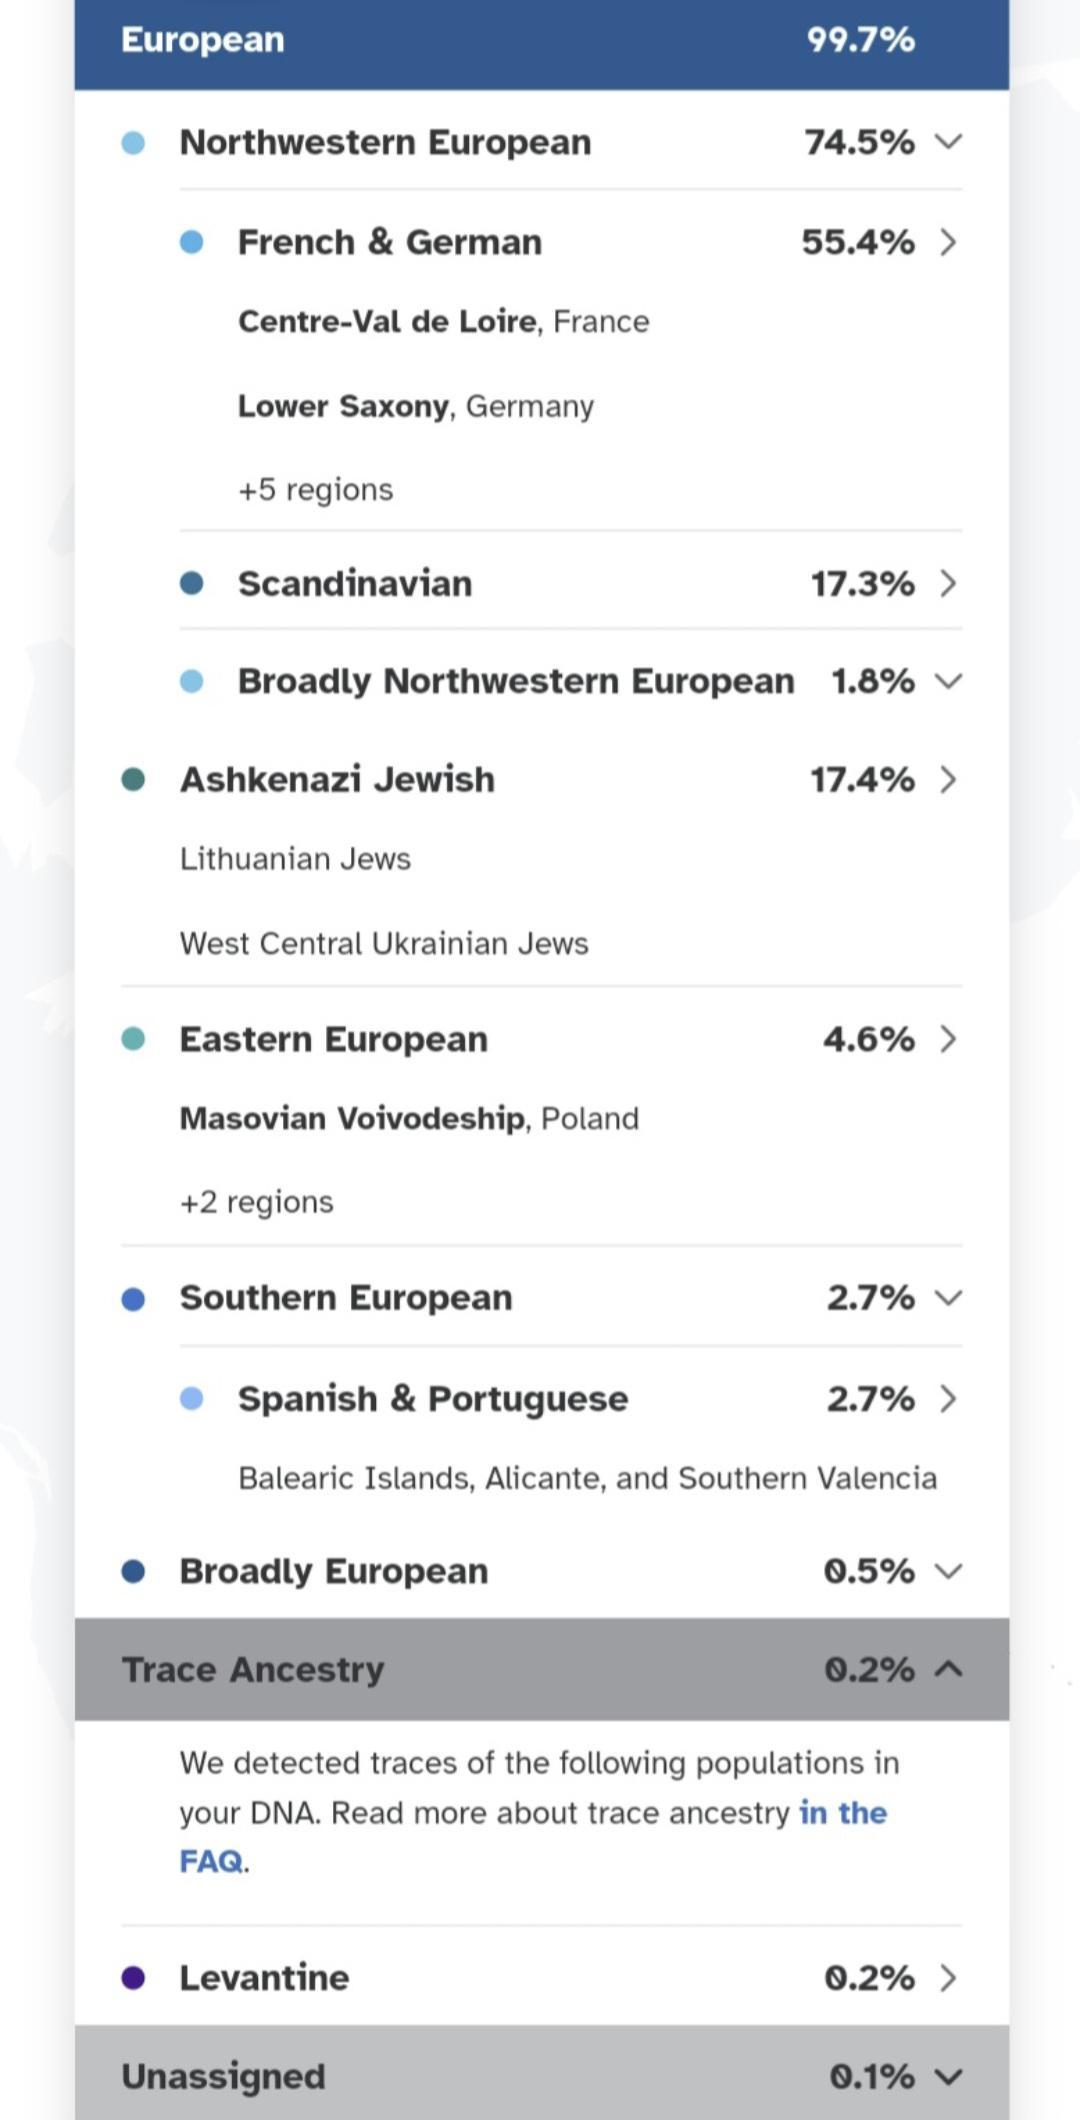Viewport: 1080px width, 2120px height.
Task: Open Spanish & Portuguese details arrow
Action: point(948,1398)
